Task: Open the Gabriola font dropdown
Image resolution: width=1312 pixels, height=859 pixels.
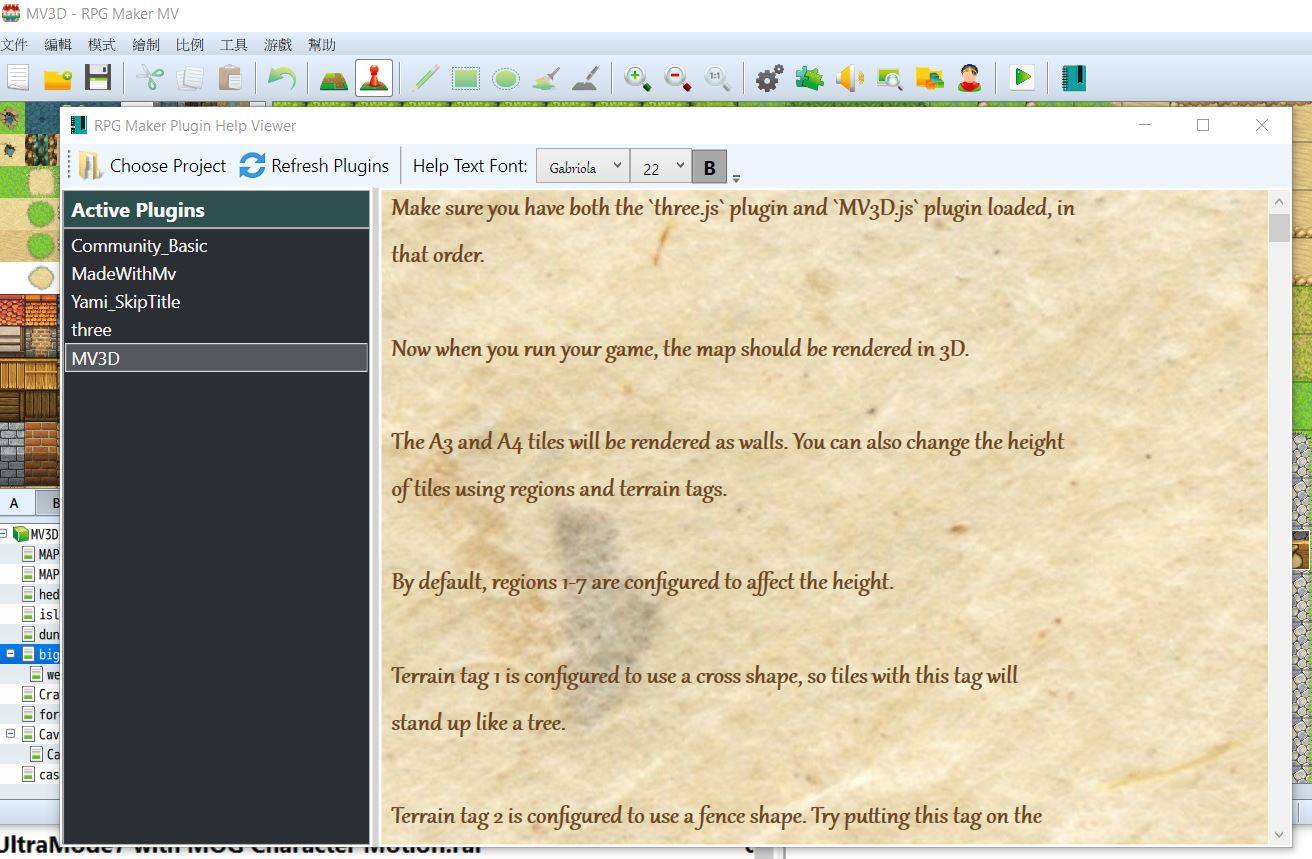Action: click(x=582, y=167)
